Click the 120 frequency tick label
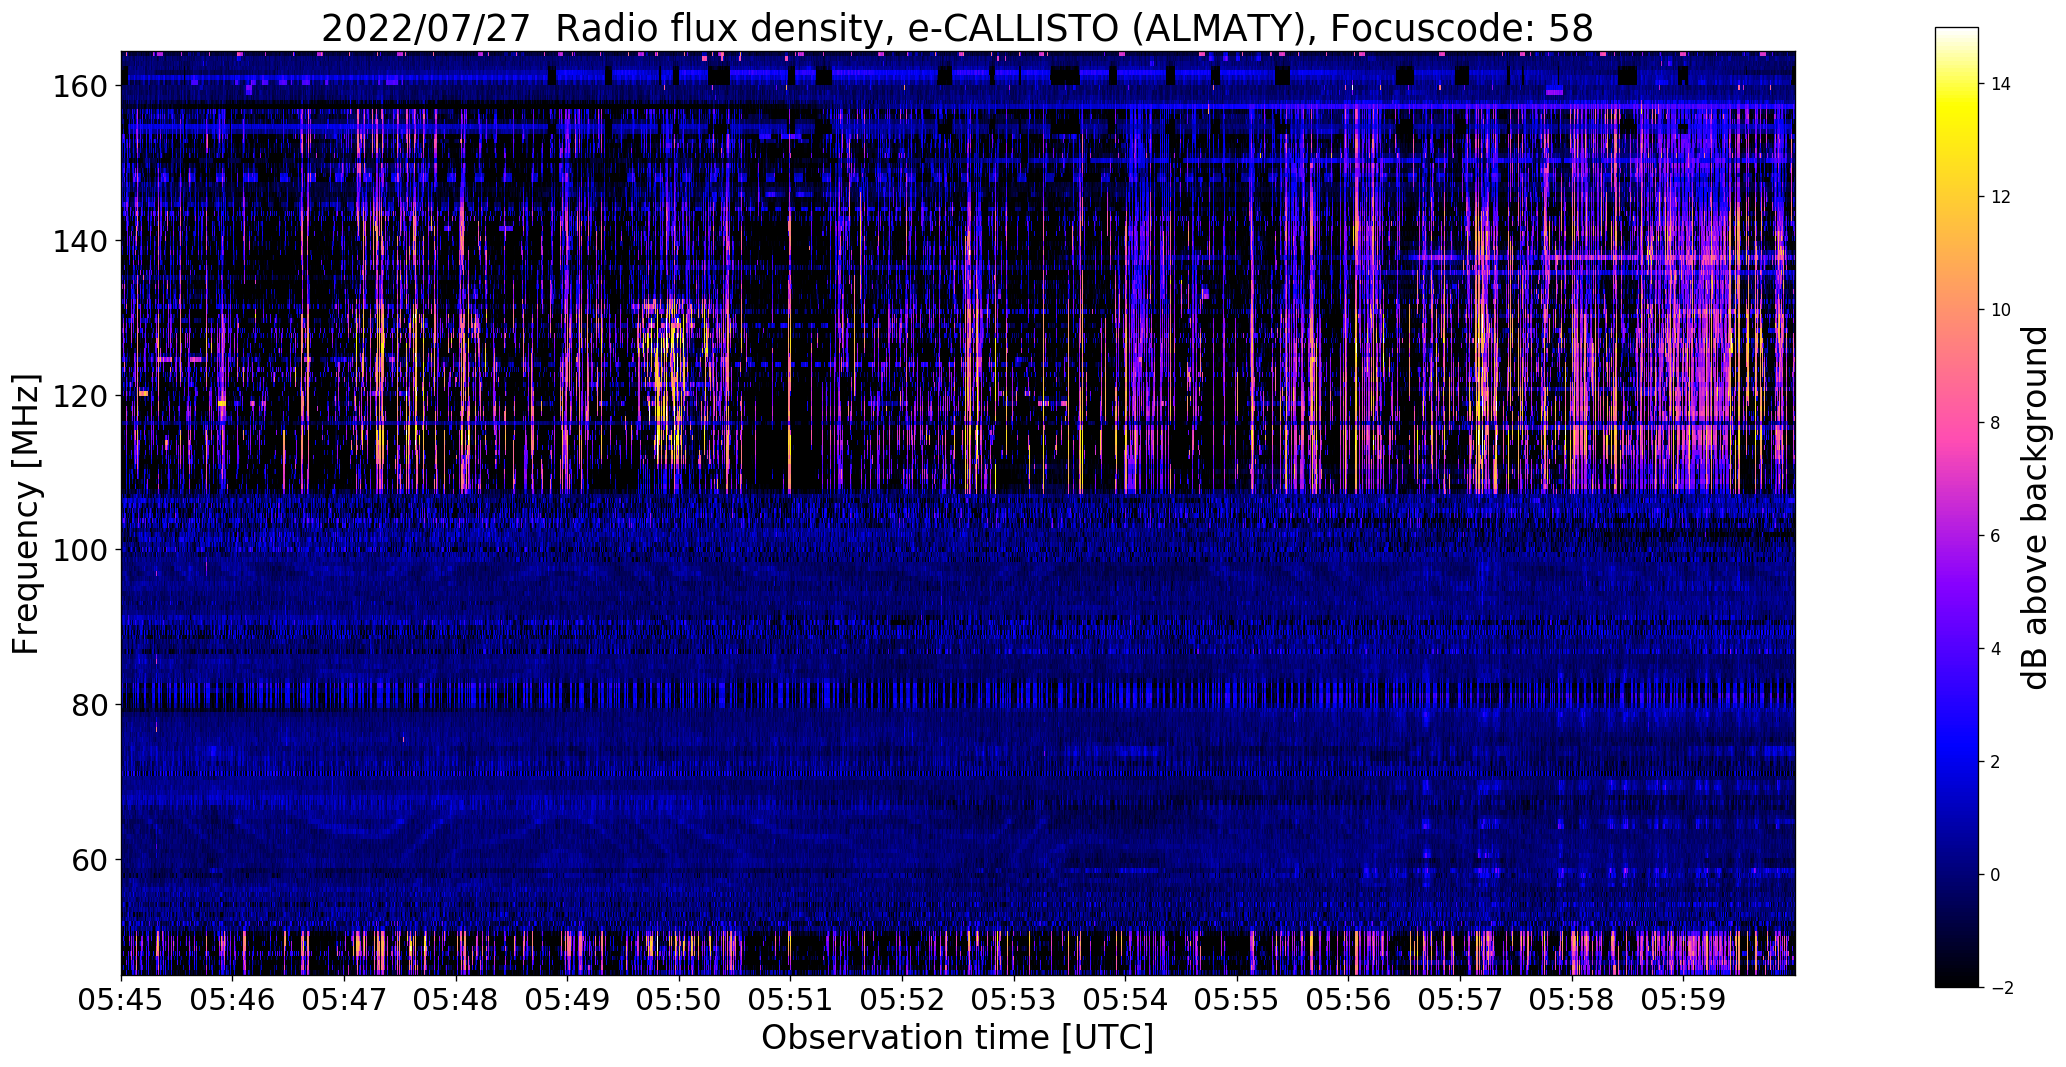2066x1067 pixels. [79, 396]
